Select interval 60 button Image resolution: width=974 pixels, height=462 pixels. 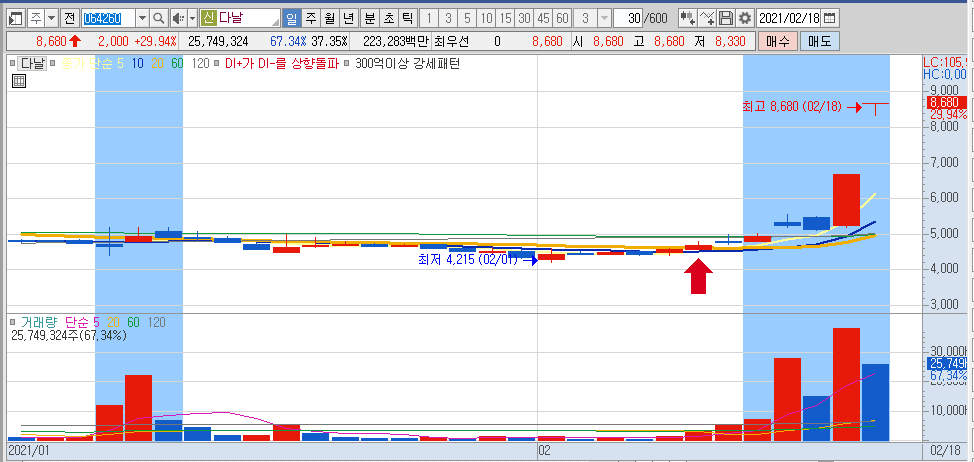pos(563,19)
